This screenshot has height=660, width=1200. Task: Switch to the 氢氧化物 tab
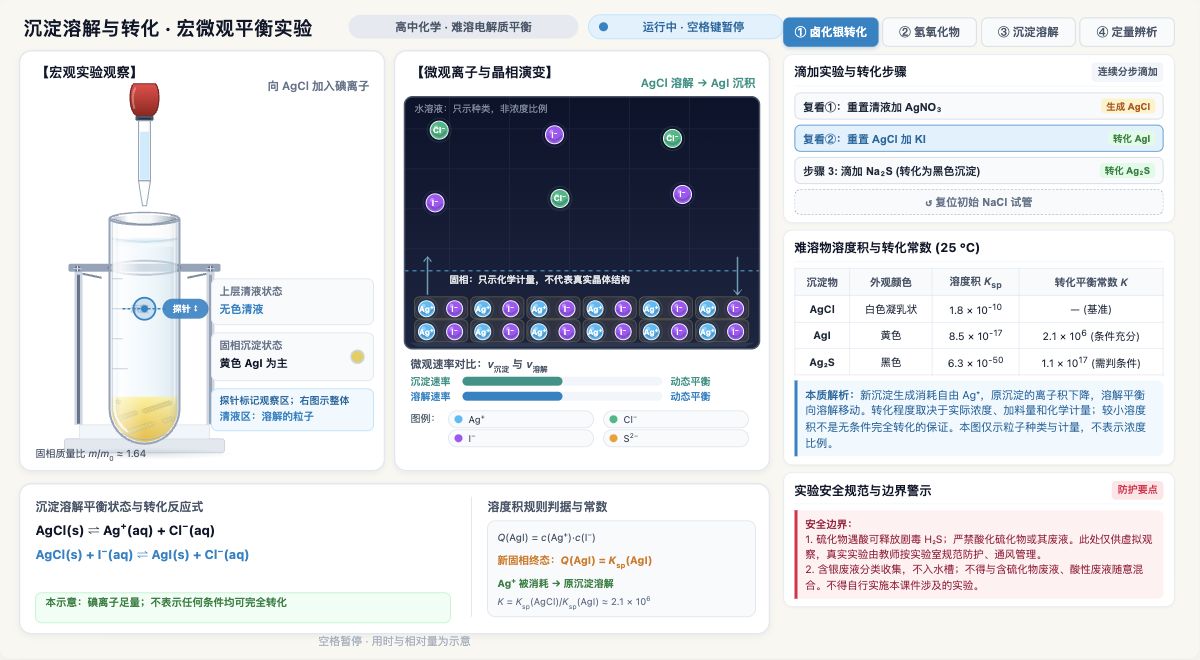929,32
